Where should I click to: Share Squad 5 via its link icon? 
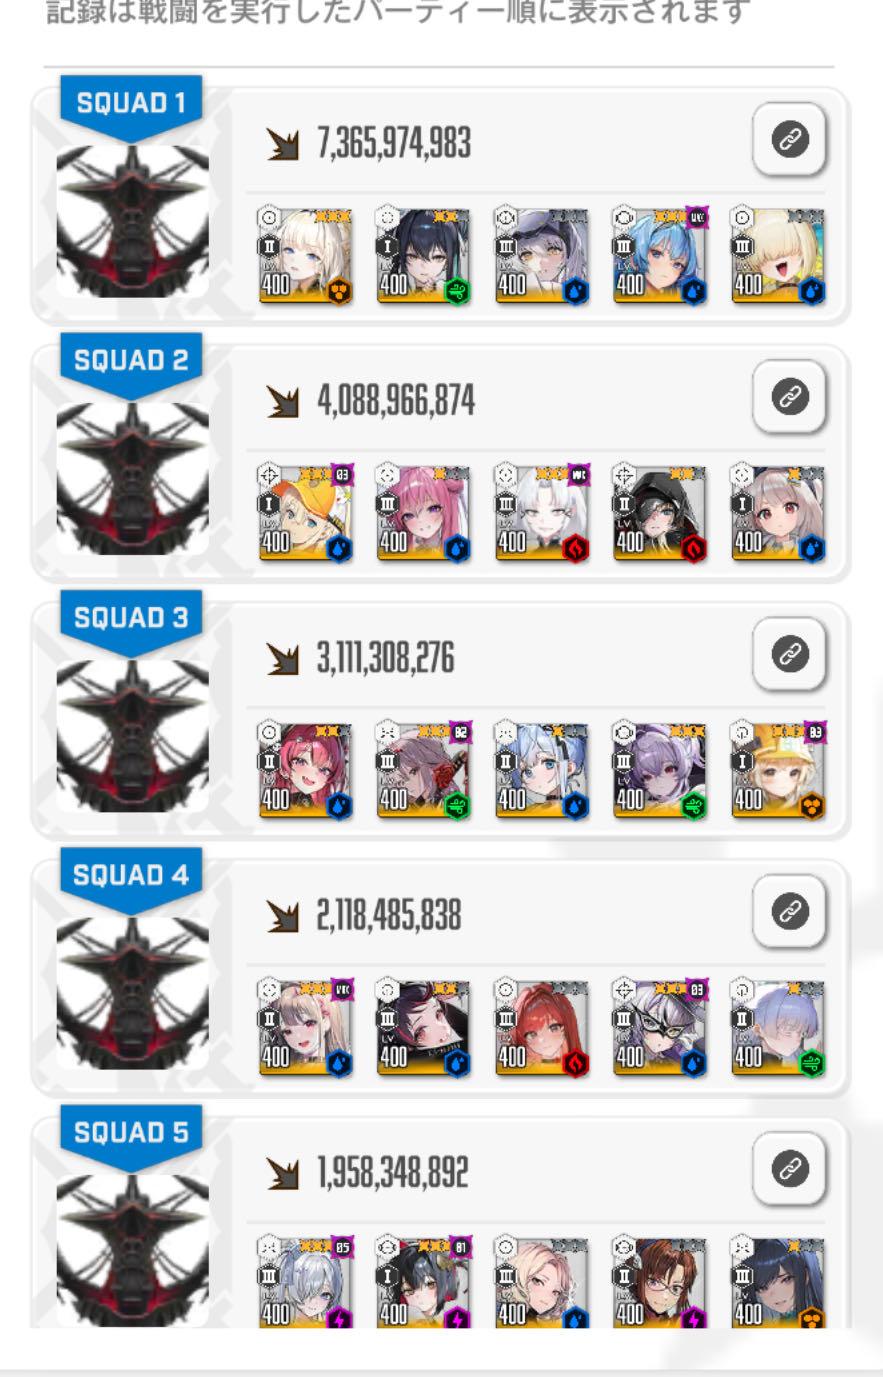789,1168
